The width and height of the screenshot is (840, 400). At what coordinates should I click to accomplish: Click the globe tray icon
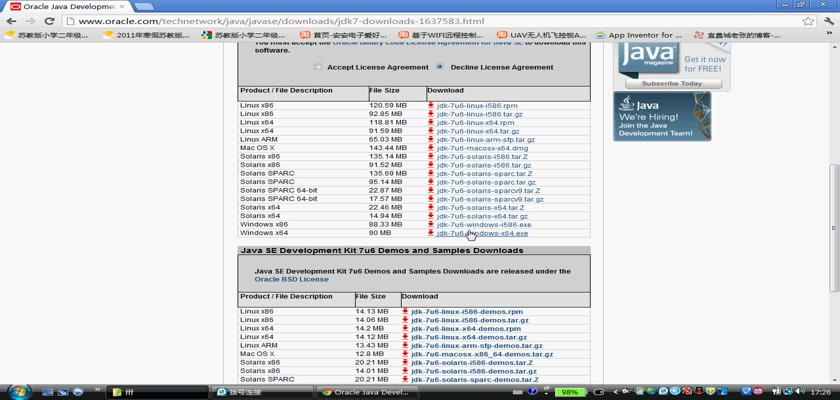pyautogui.click(x=651, y=391)
